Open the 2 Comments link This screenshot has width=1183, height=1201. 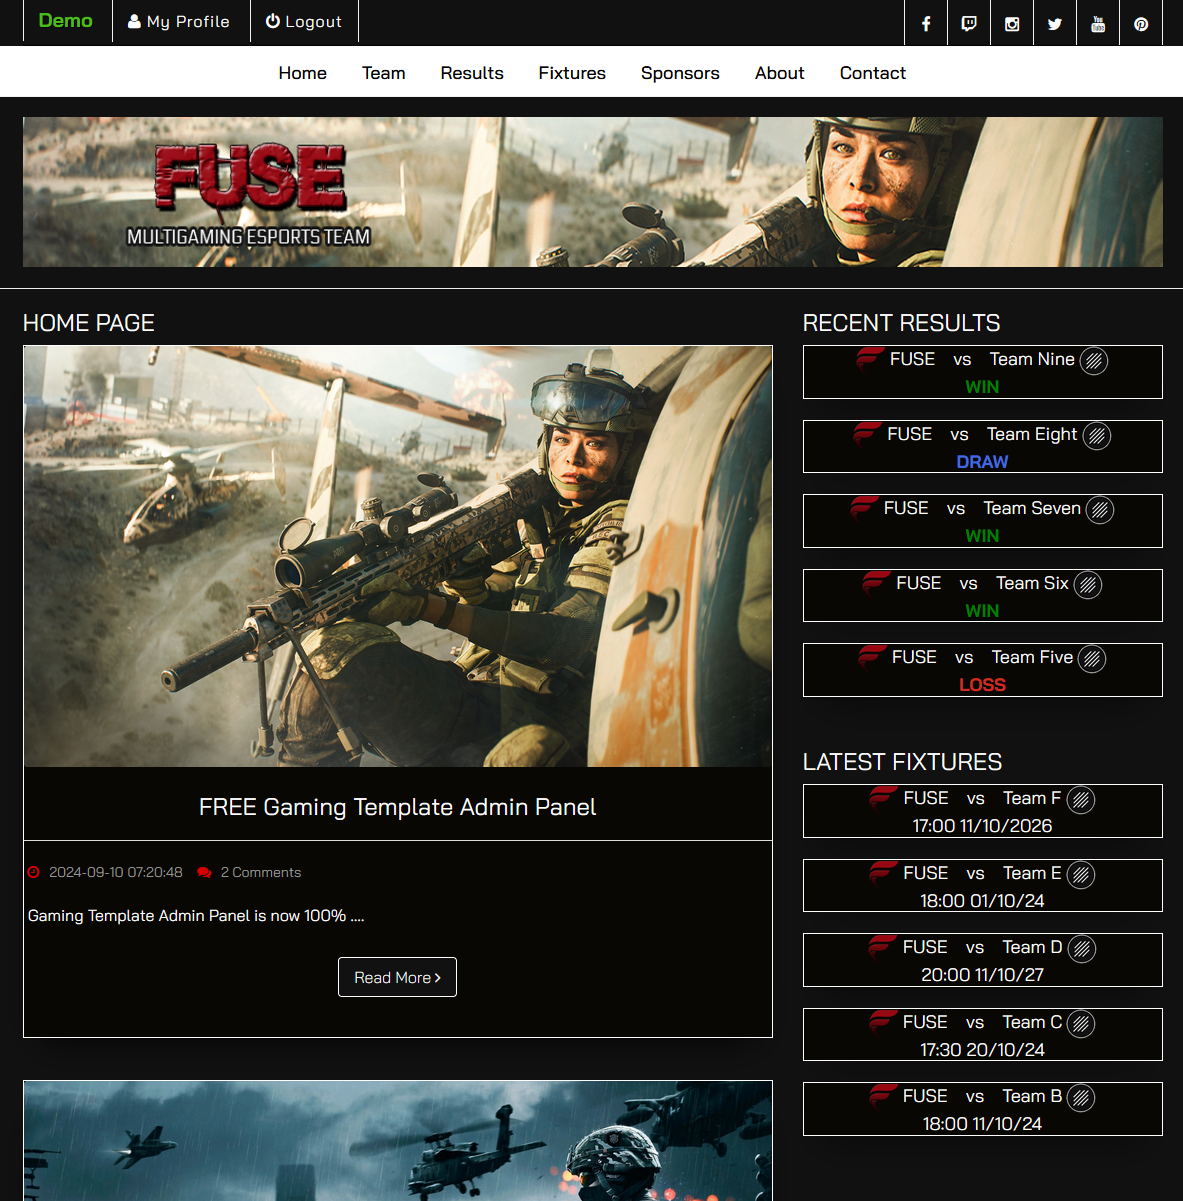coord(260,872)
